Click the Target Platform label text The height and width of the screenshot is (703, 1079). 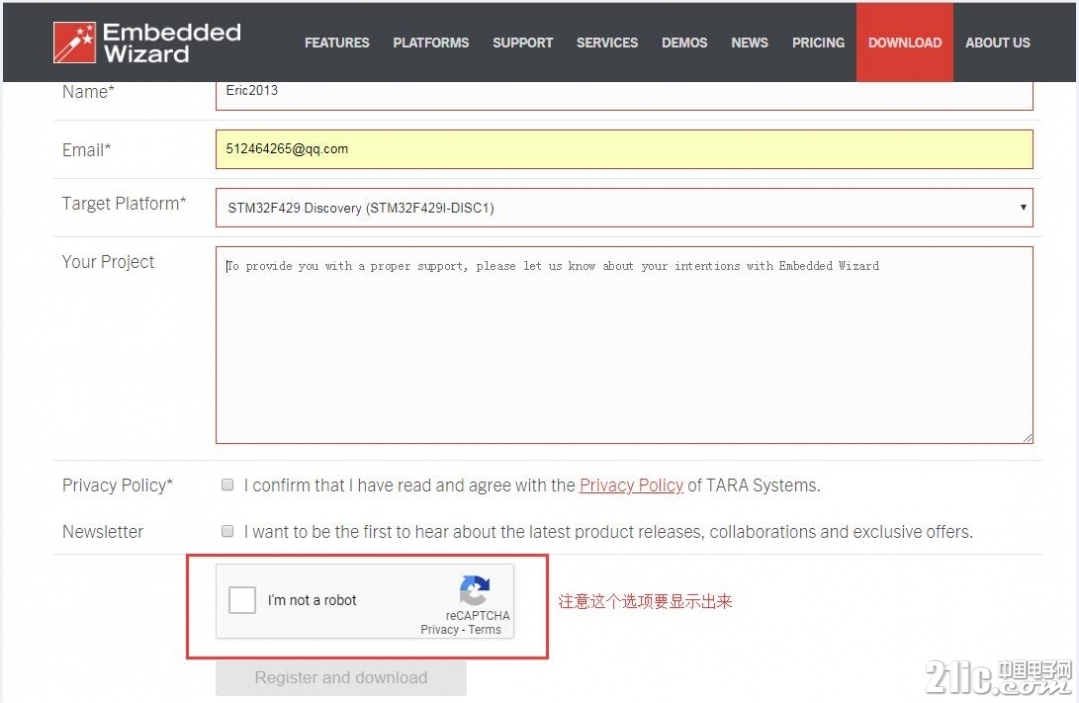coord(124,204)
